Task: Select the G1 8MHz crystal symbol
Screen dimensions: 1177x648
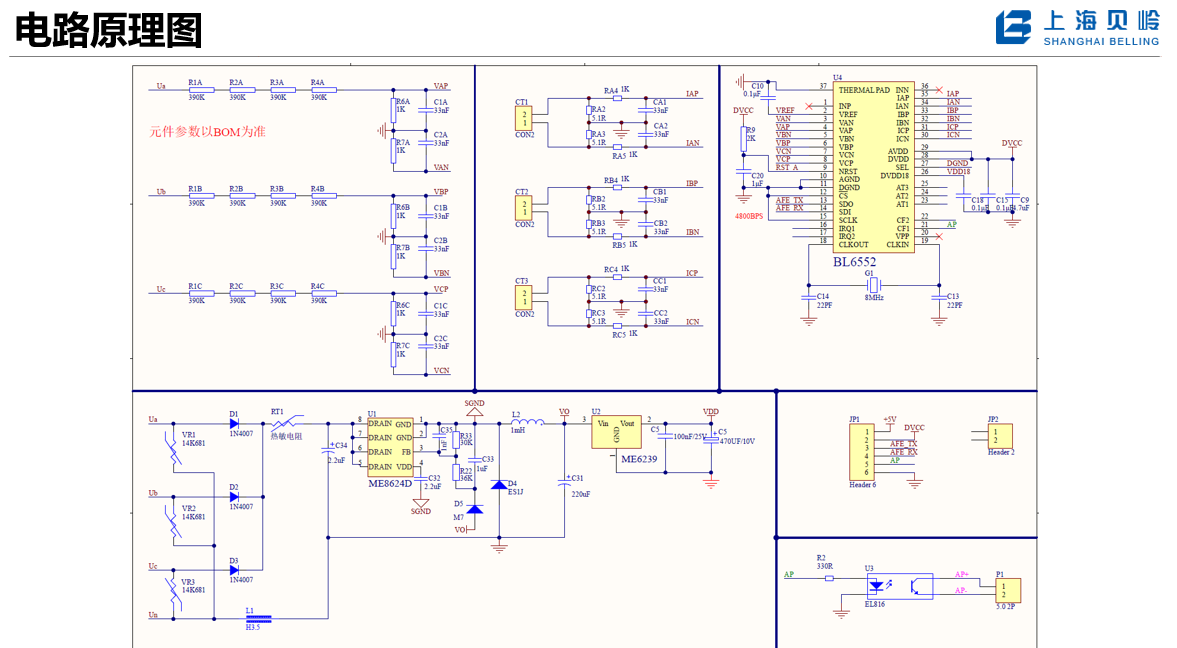Action: 872,285
